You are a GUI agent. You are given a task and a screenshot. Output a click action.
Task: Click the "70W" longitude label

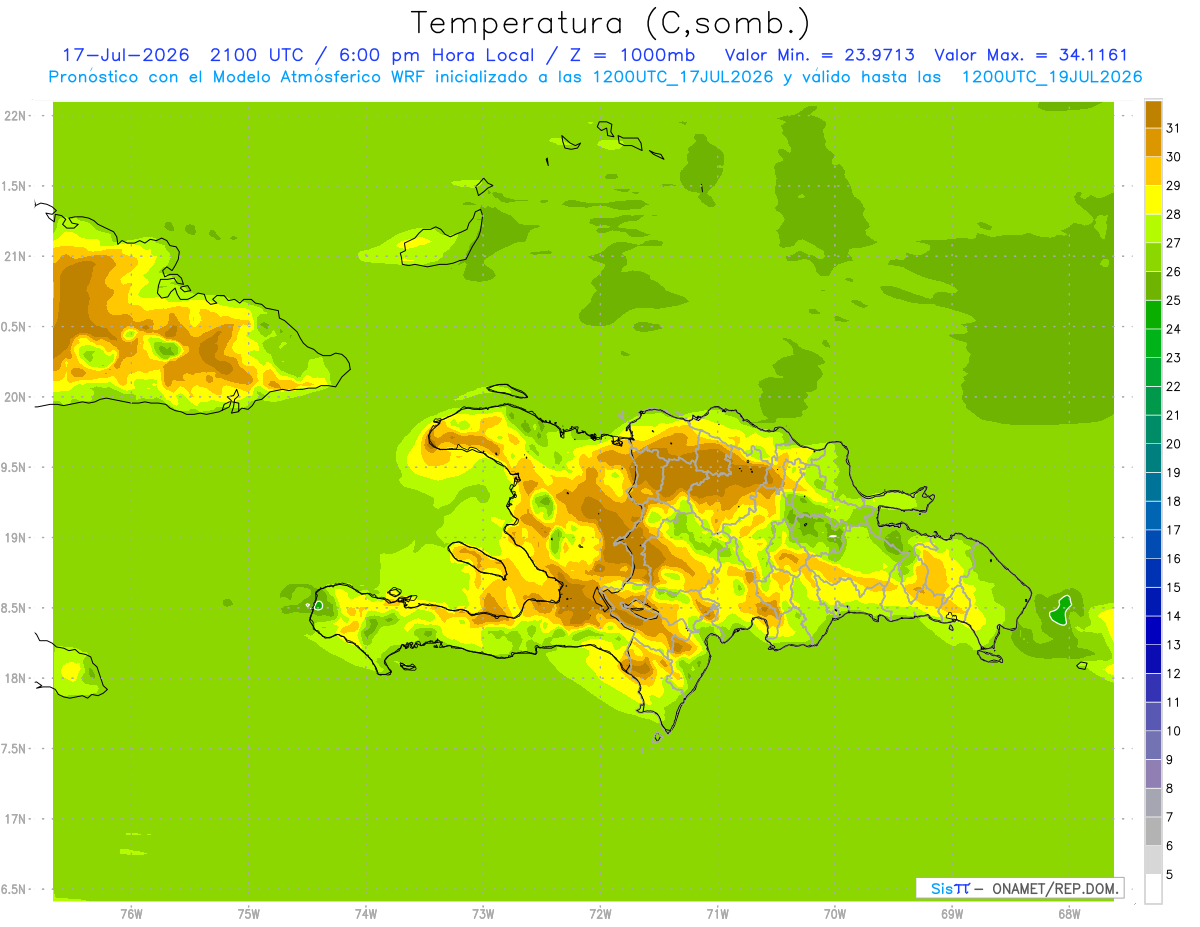pos(835,914)
